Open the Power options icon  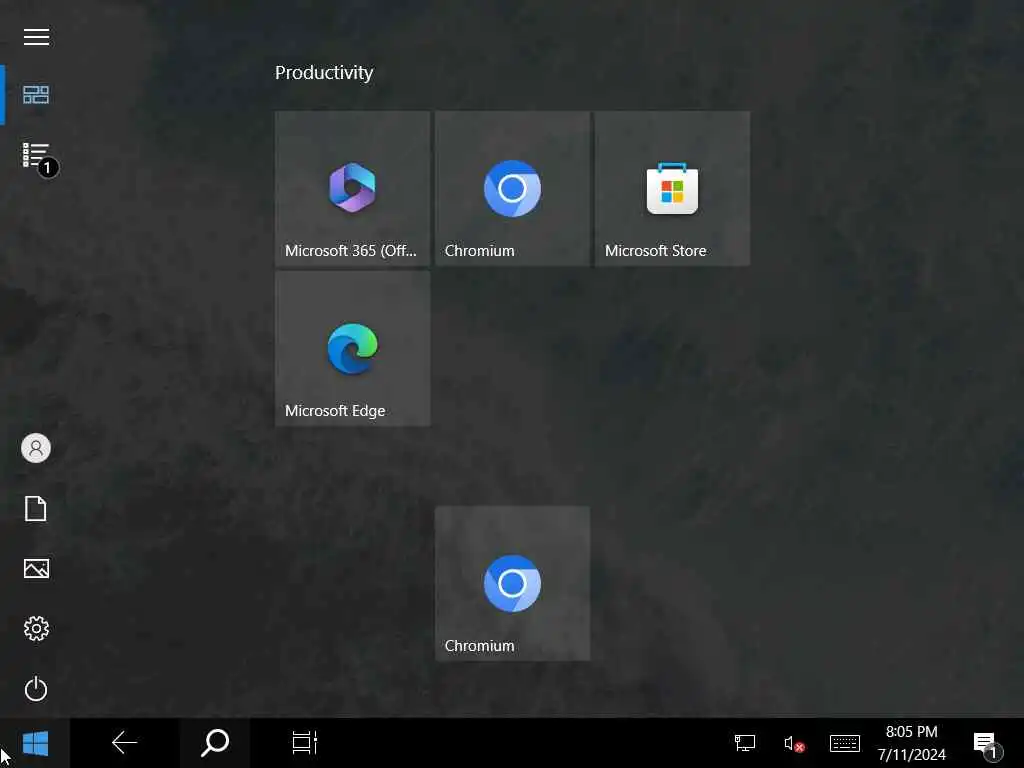coord(36,688)
